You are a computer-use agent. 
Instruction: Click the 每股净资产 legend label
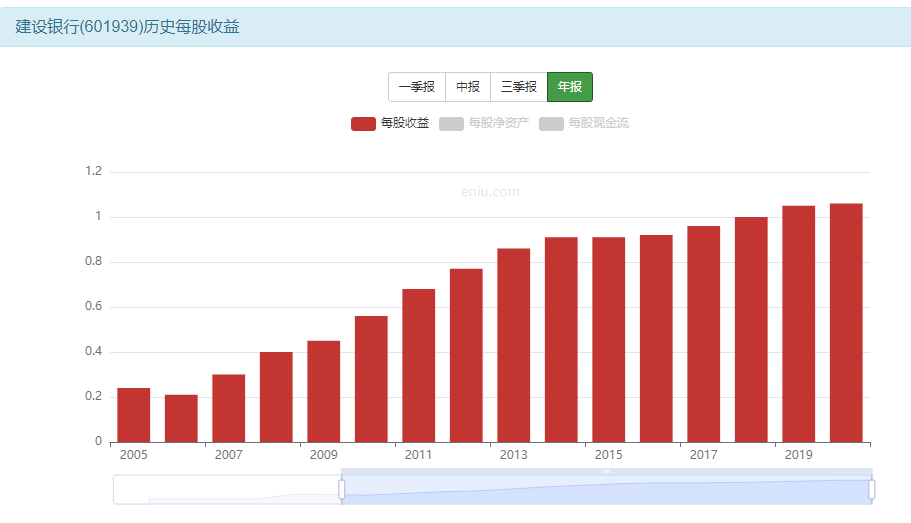point(499,123)
